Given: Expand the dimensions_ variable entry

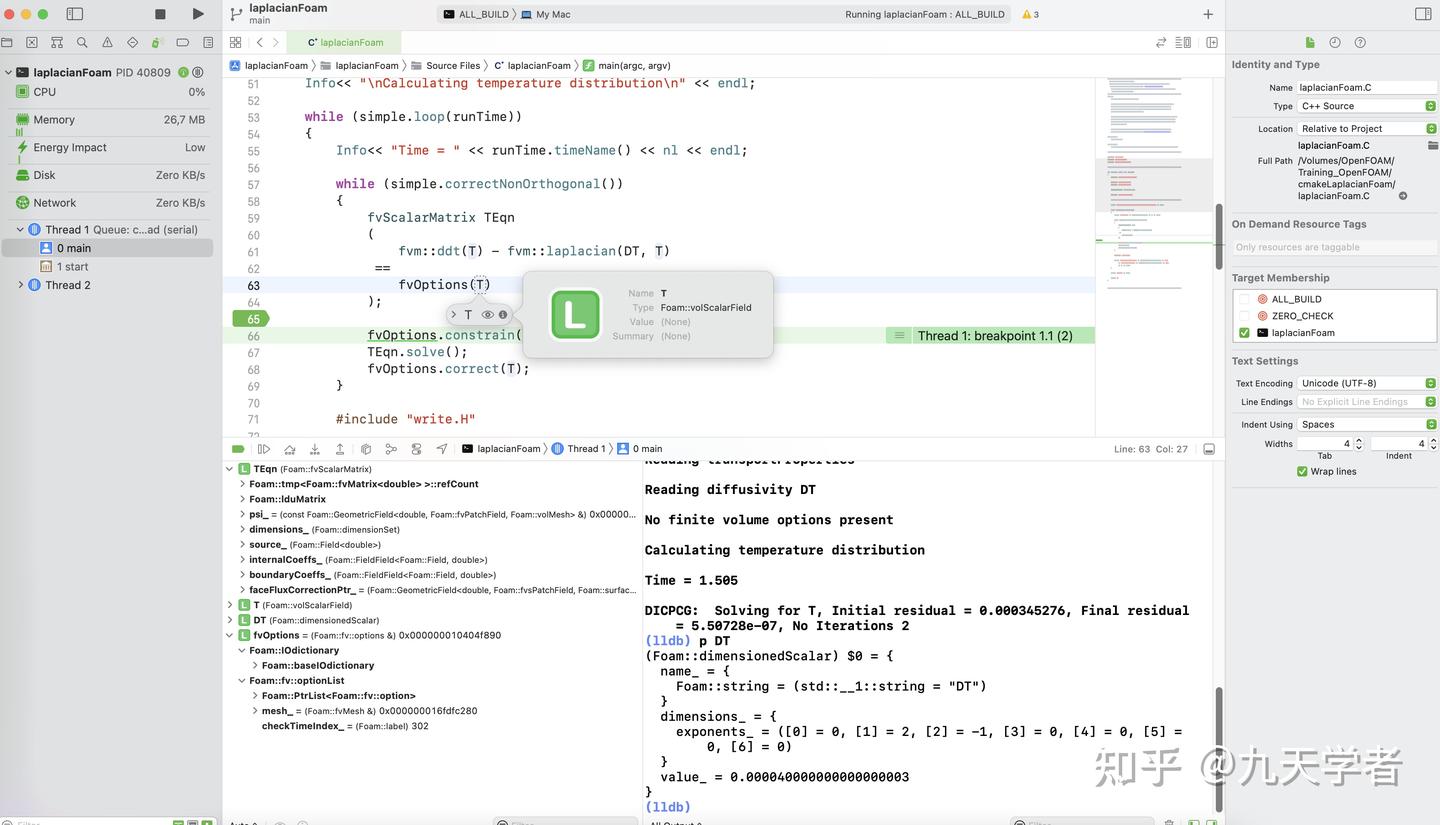Looking at the screenshot, I should (x=243, y=529).
